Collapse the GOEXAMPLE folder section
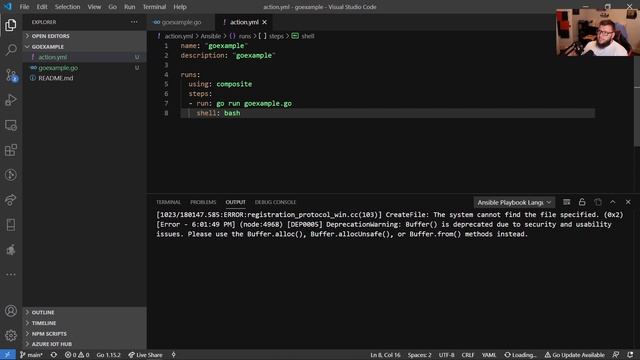Viewport: 640px width, 360px height. (84, 47)
